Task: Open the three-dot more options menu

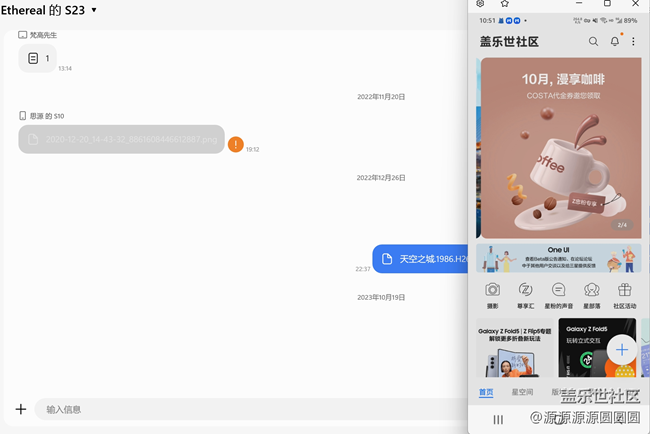Action: [633, 42]
